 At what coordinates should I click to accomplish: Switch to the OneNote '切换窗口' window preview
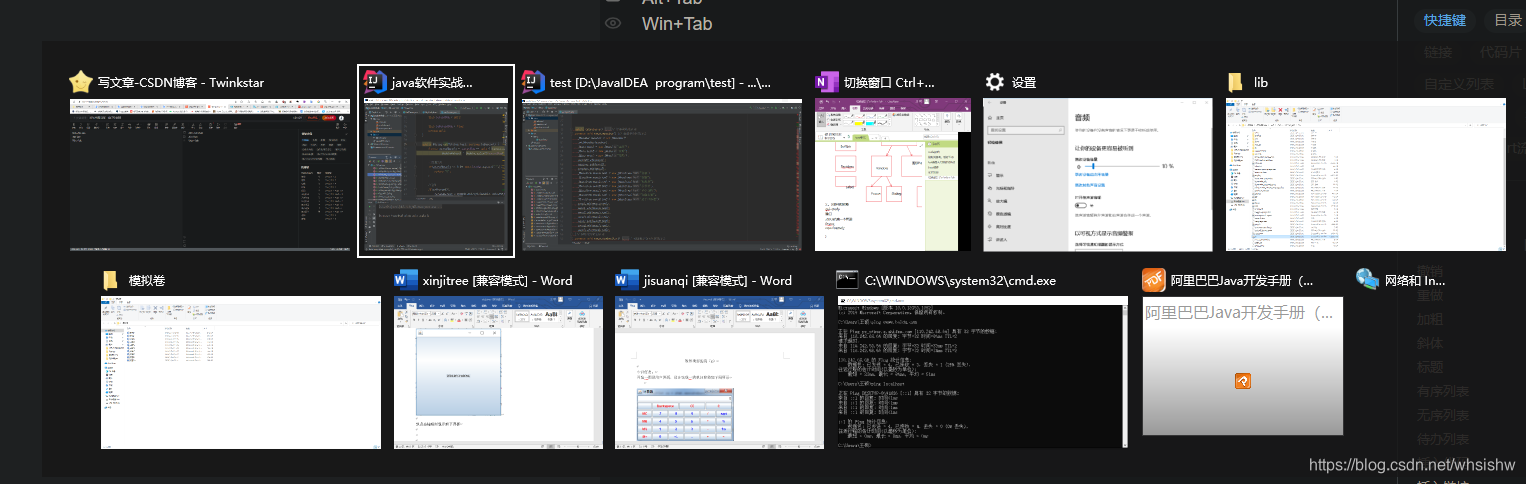pos(893,175)
